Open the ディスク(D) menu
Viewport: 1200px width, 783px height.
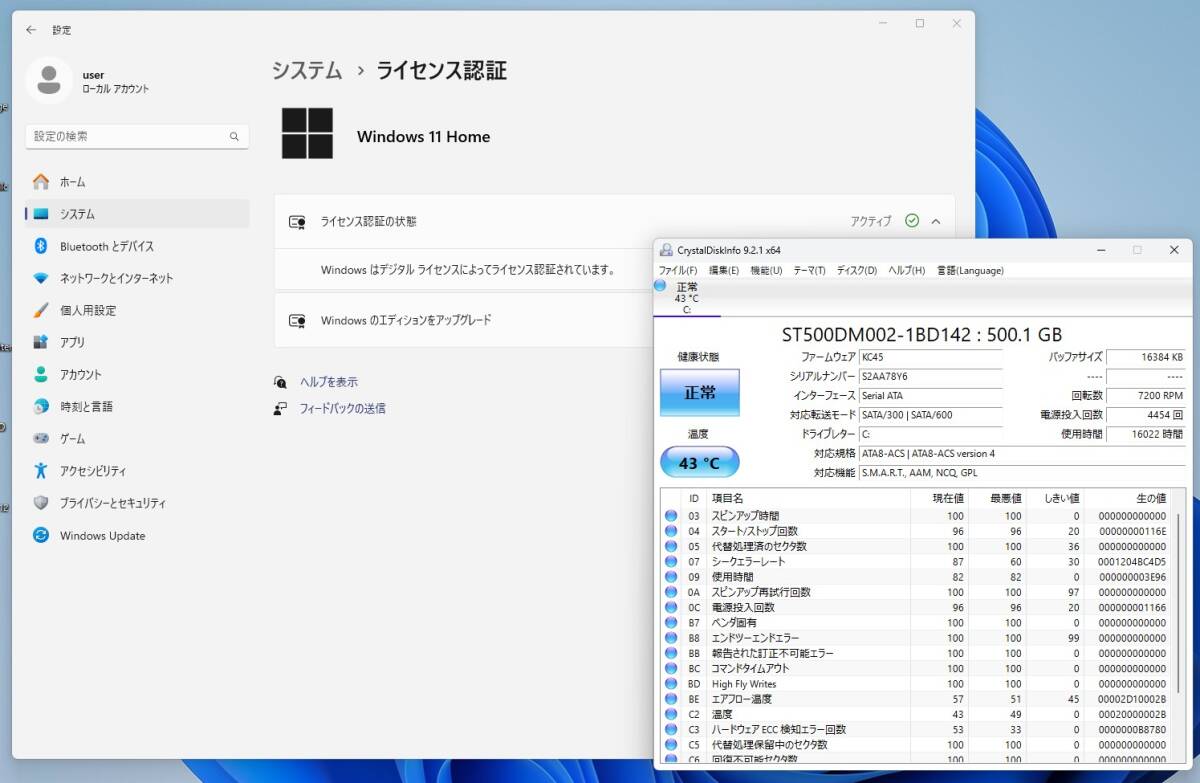[856, 270]
